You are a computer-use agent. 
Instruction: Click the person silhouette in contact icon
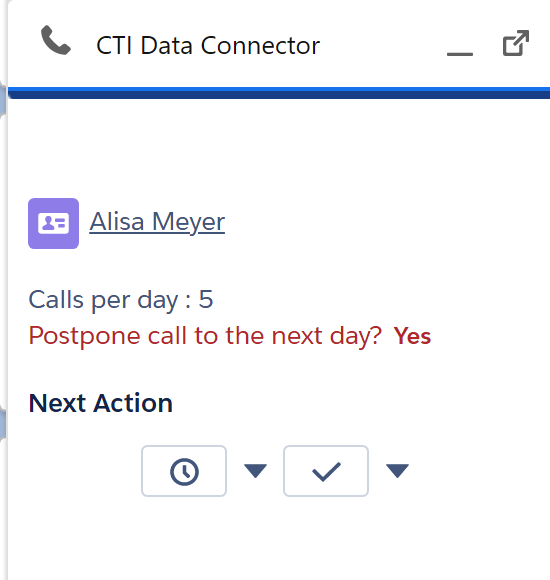point(47,223)
